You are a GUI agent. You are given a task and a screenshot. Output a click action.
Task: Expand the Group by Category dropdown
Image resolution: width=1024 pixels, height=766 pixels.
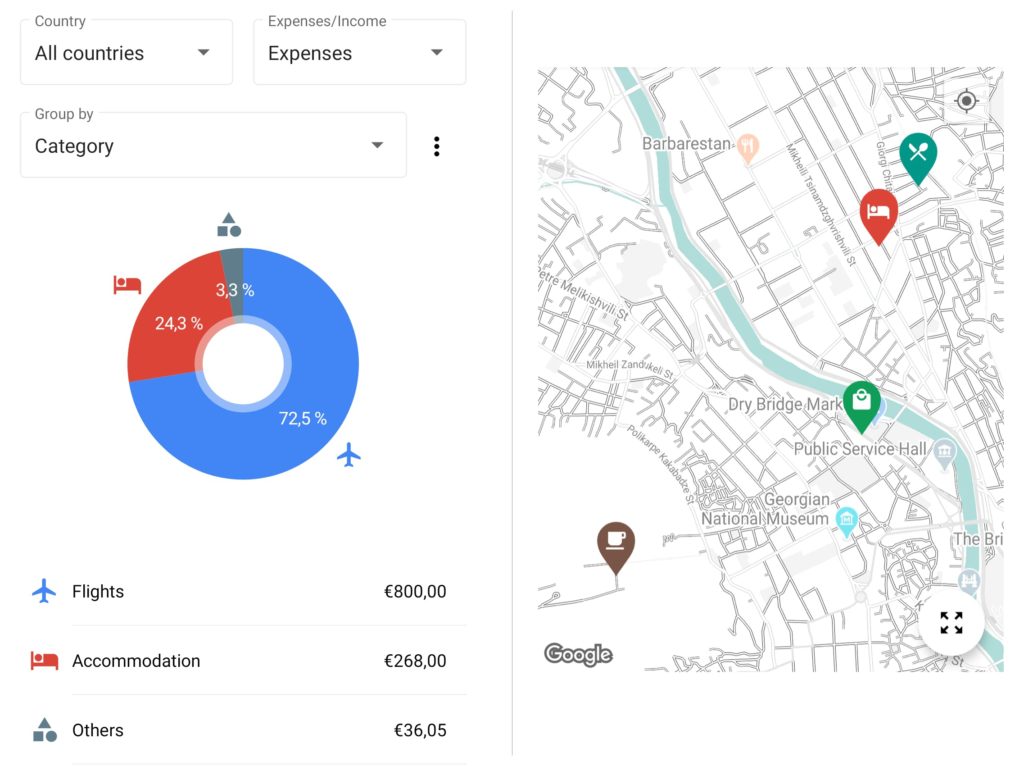(212, 145)
